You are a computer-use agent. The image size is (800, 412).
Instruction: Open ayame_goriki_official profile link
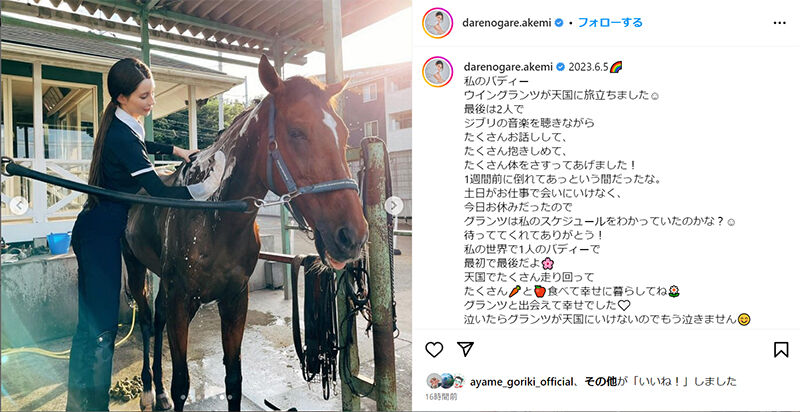519,381
